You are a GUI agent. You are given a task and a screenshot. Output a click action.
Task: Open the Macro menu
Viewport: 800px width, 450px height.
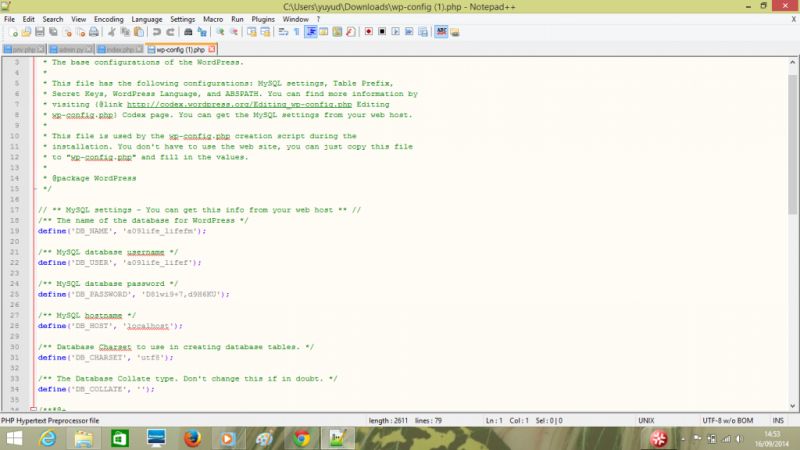pyautogui.click(x=213, y=19)
